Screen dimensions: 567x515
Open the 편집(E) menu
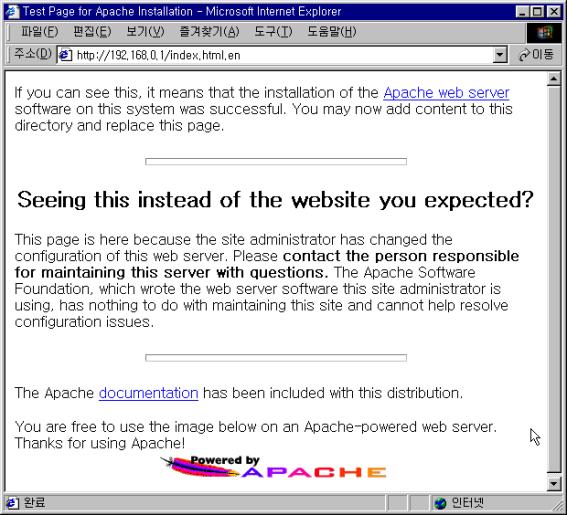pyautogui.click(x=92, y=32)
